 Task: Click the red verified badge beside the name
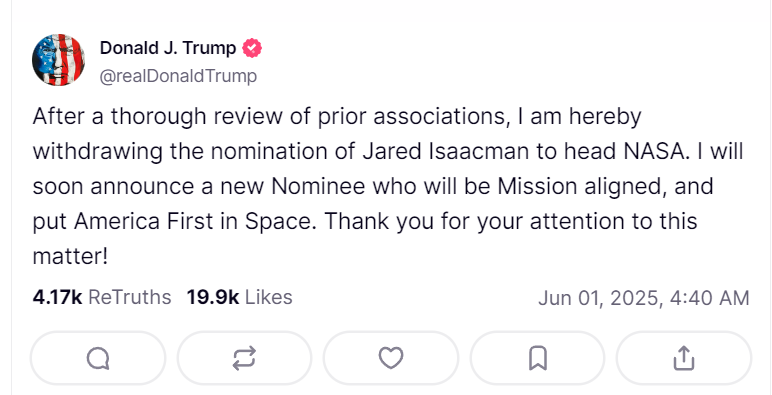tap(252, 48)
